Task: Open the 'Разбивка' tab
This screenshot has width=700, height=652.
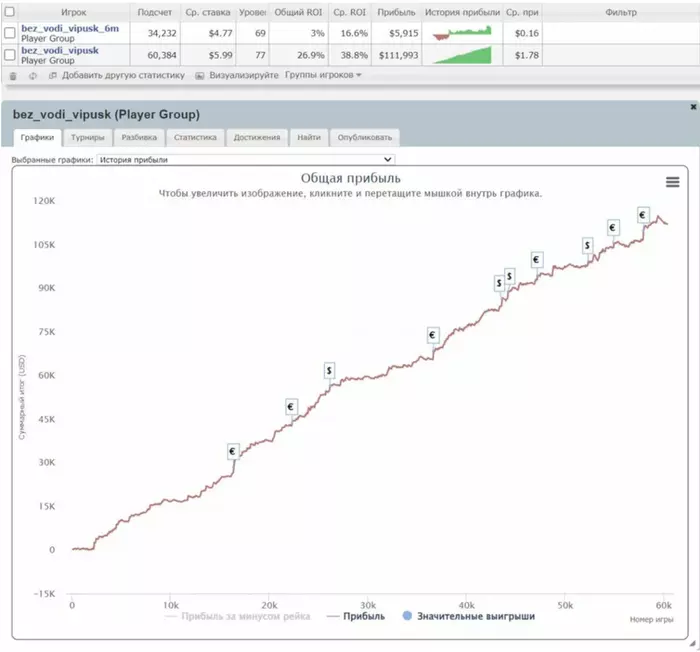Action: pos(139,138)
